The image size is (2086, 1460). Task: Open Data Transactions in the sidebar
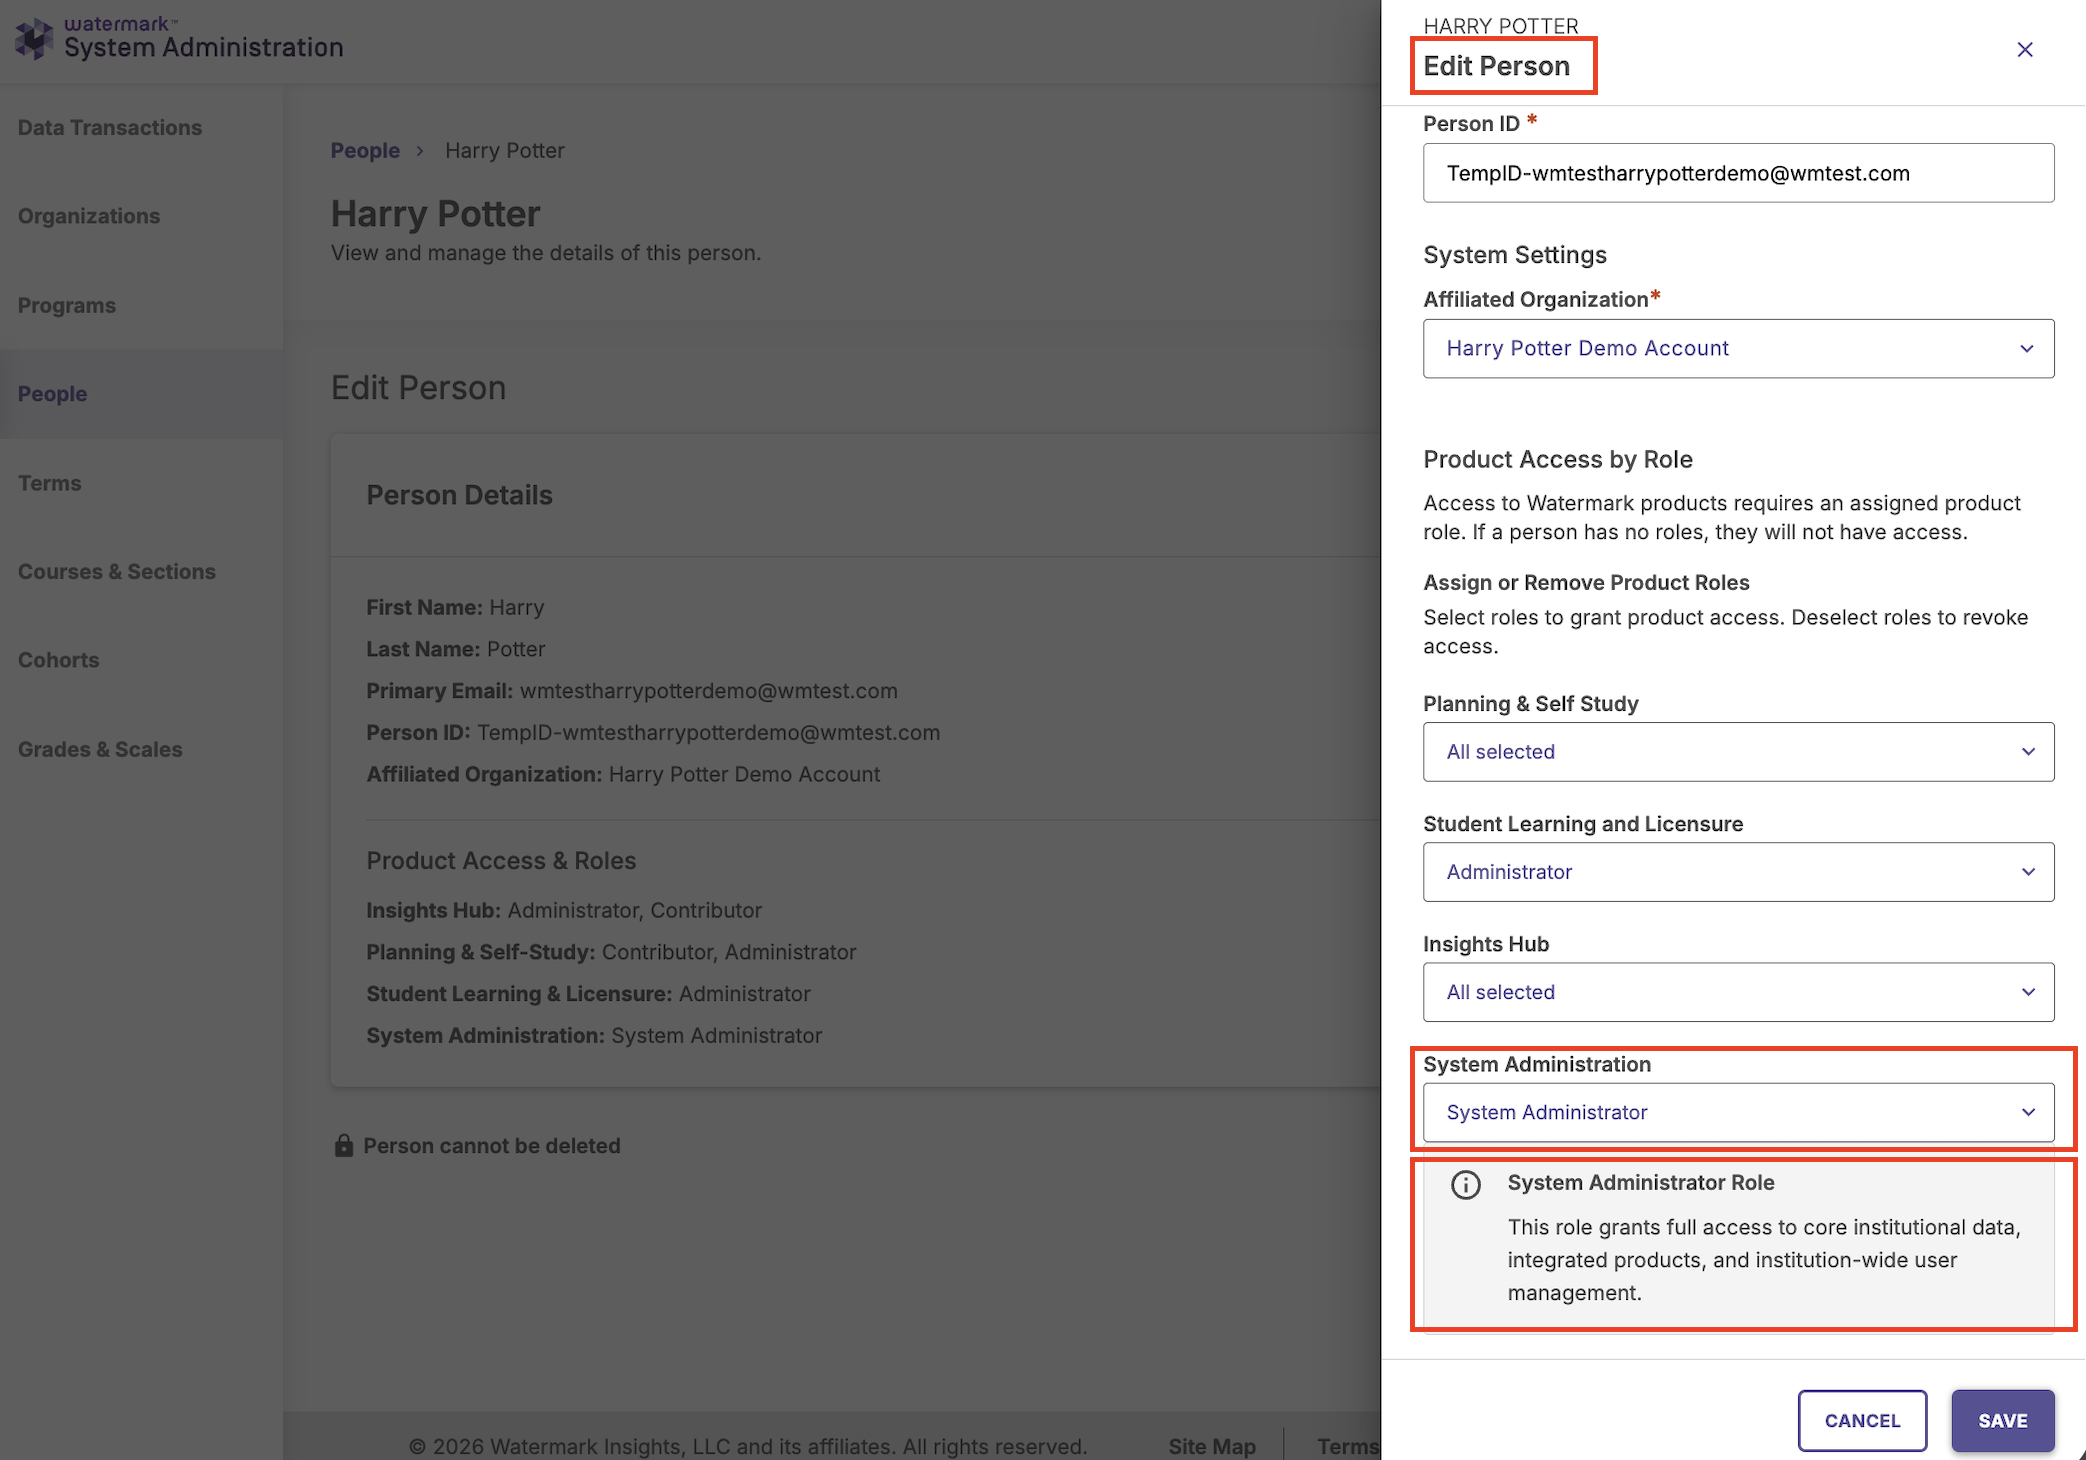(x=110, y=128)
